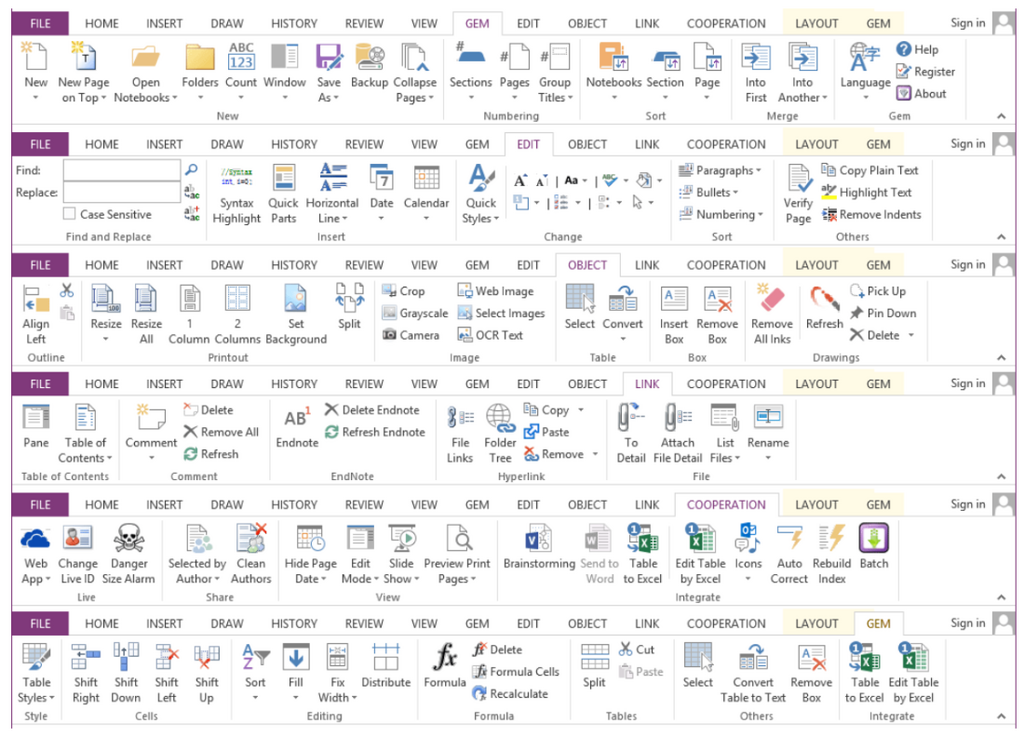Image resolution: width=1024 pixels, height=737 pixels.
Task: Select the Collapse Pages icon
Action: click(415, 57)
